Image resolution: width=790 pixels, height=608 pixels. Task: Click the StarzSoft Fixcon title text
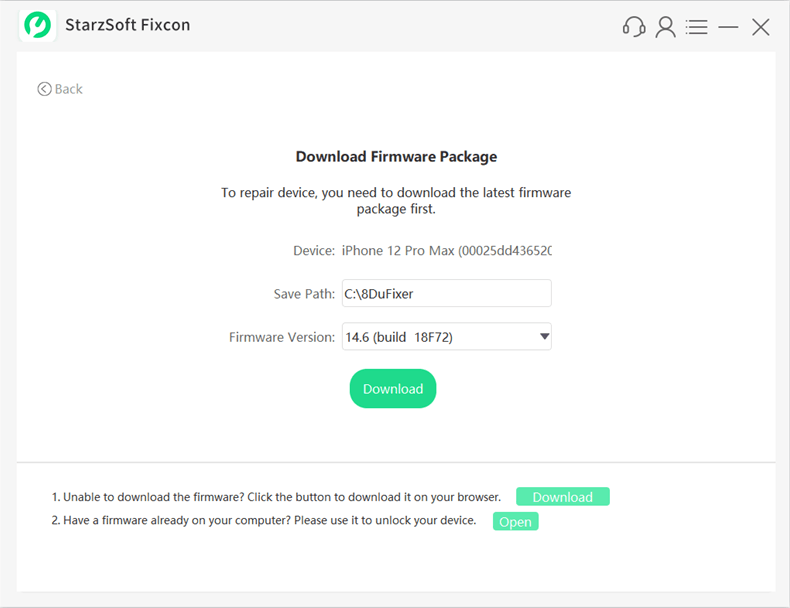pos(128,25)
